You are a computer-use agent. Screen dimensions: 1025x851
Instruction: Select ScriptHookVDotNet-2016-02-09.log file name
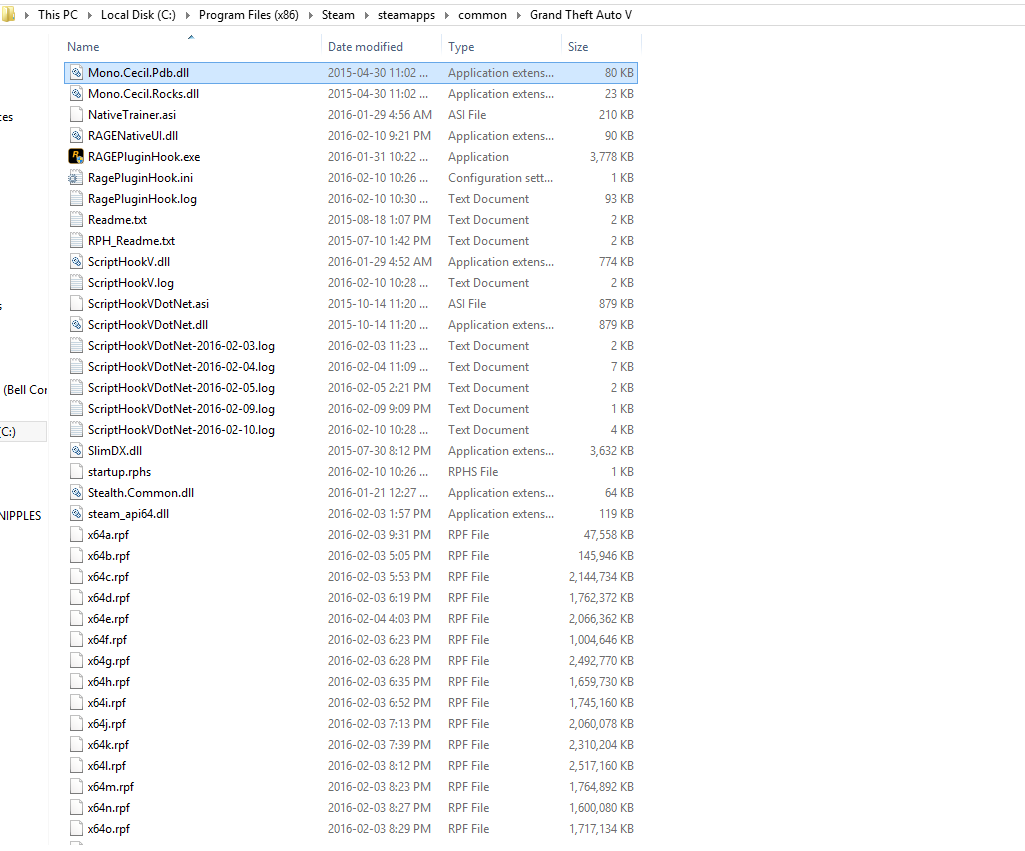[181, 409]
